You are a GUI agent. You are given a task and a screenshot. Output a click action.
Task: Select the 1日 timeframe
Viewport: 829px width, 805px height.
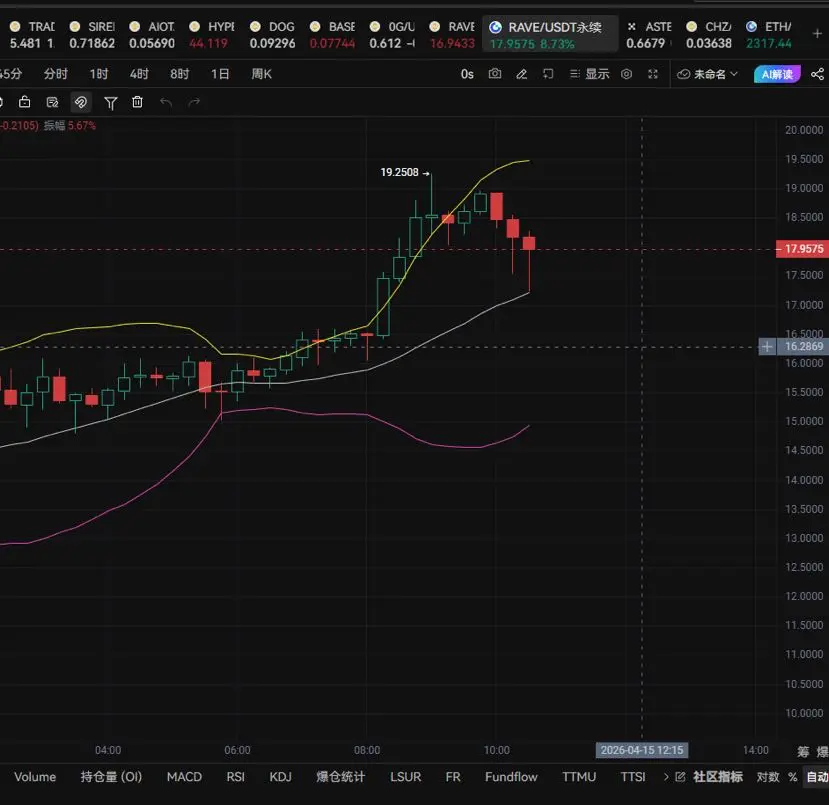220,74
